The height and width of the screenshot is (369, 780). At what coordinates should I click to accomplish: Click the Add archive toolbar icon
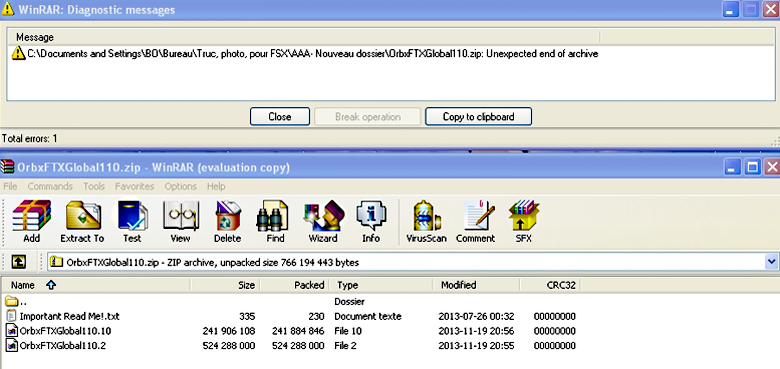[31, 222]
